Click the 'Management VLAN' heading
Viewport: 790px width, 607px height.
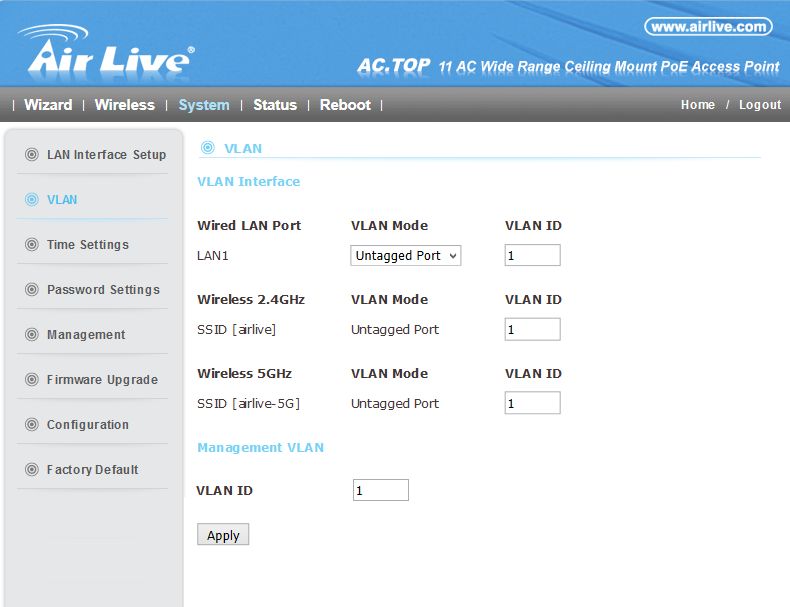pos(260,448)
